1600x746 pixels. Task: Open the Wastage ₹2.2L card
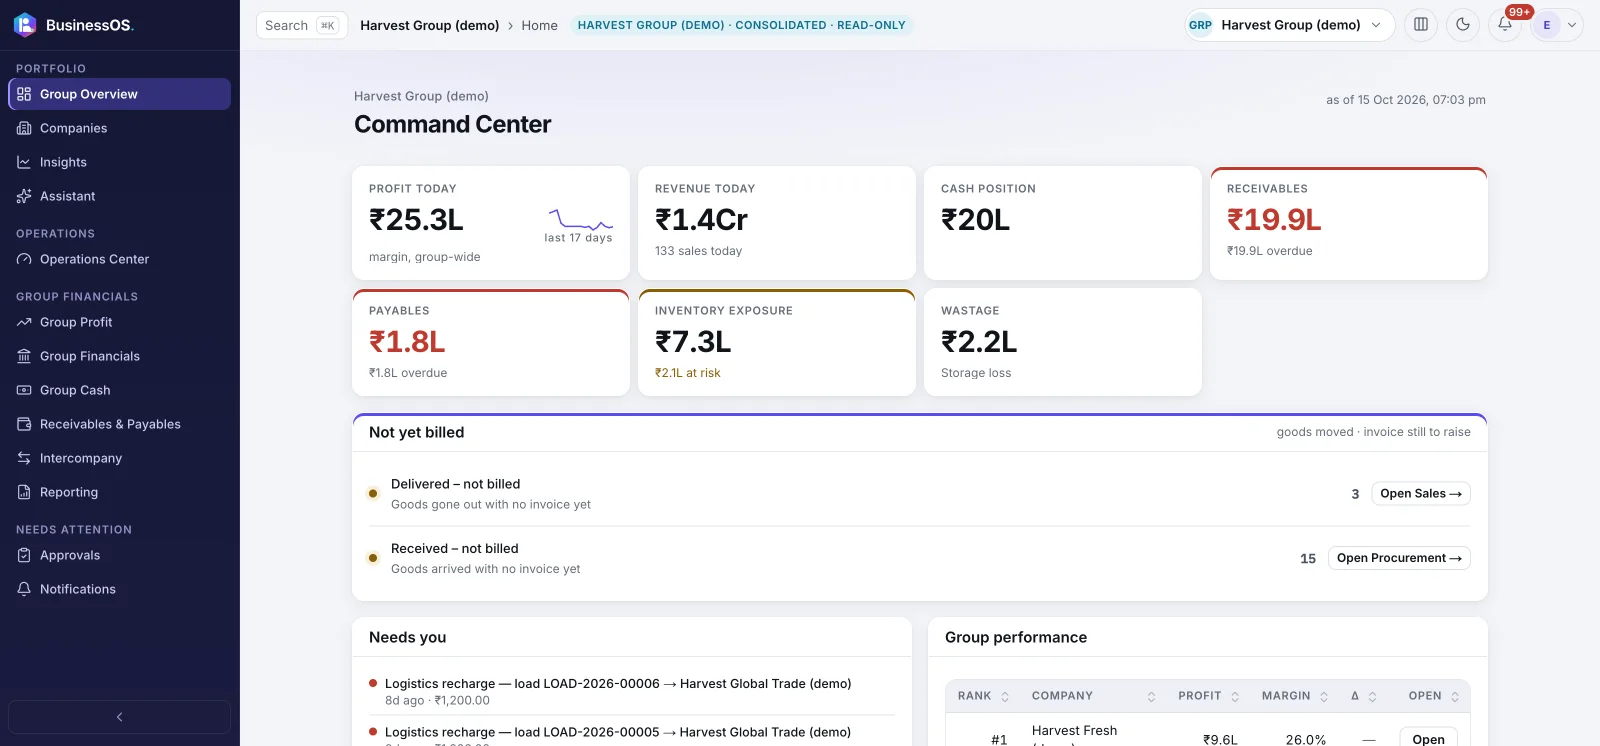point(1063,342)
